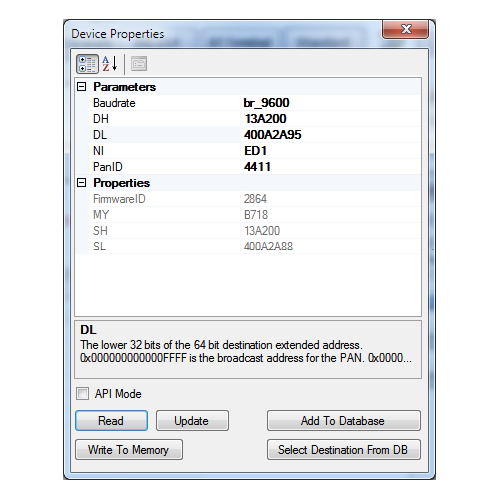500x500 pixels.
Task: Edit the NI value ED1
Action: tap(330, 151)
